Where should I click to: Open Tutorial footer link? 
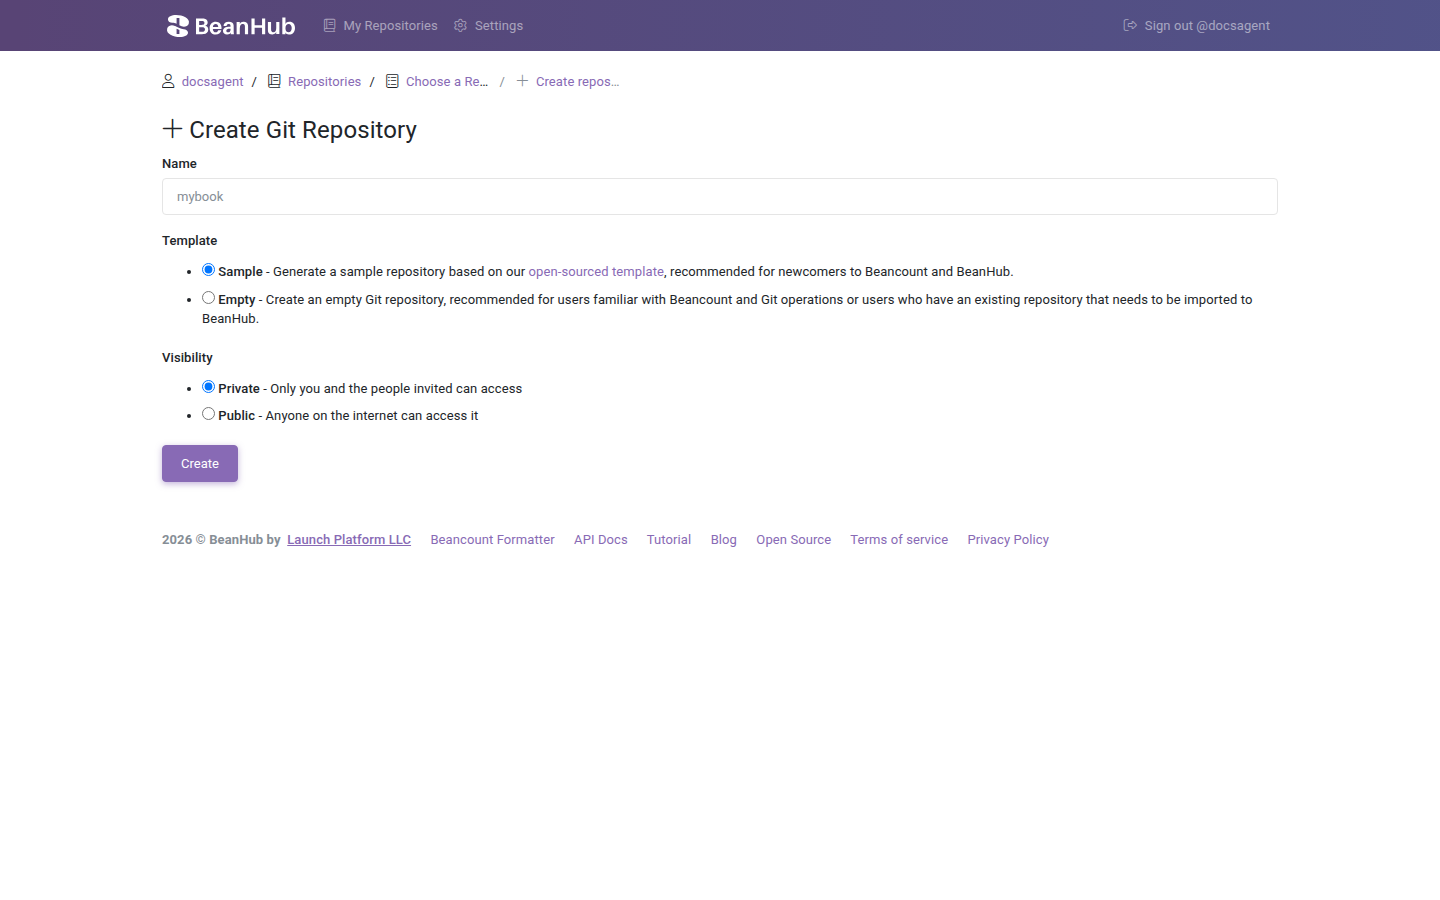click(669, 540)
